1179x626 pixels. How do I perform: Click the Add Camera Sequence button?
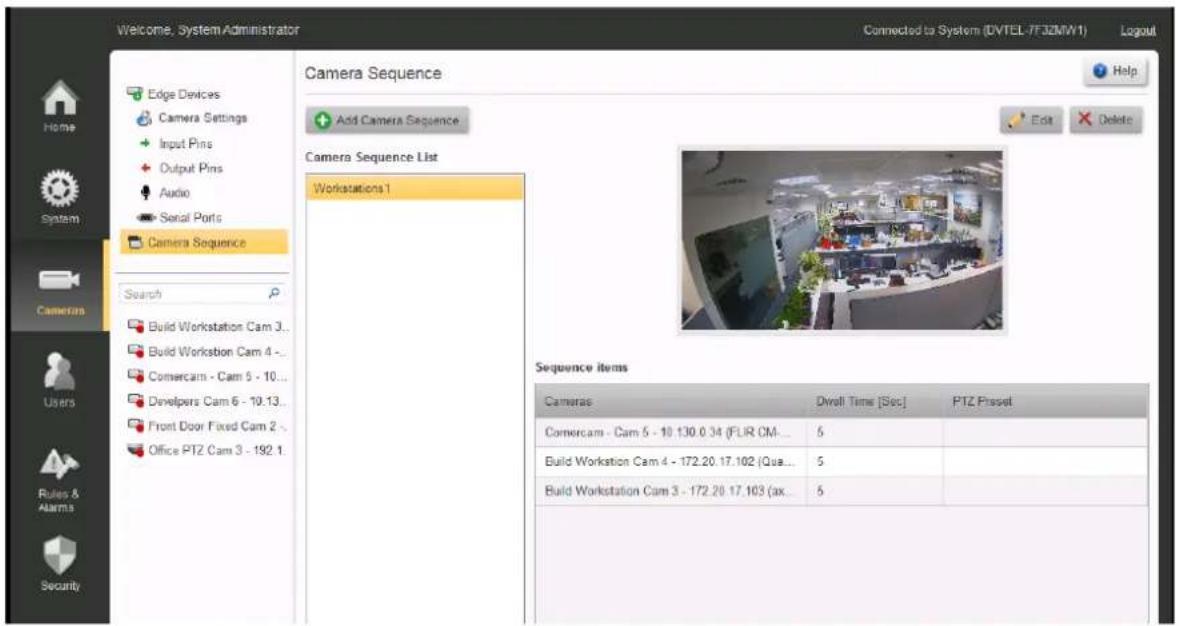[x=387, y=120]
